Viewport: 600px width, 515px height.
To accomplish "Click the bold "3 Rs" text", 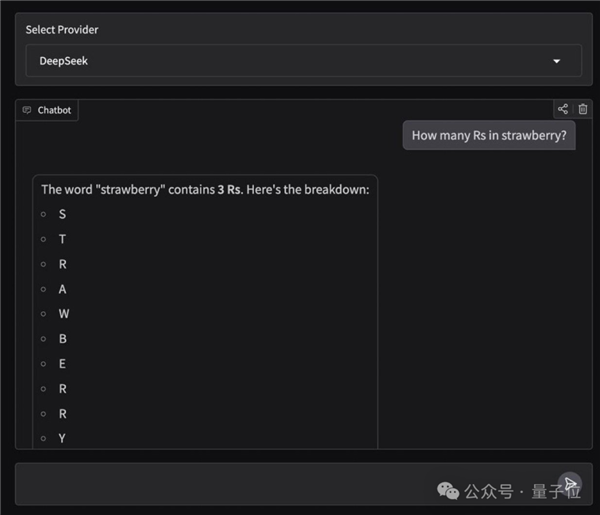I will 229,189.
